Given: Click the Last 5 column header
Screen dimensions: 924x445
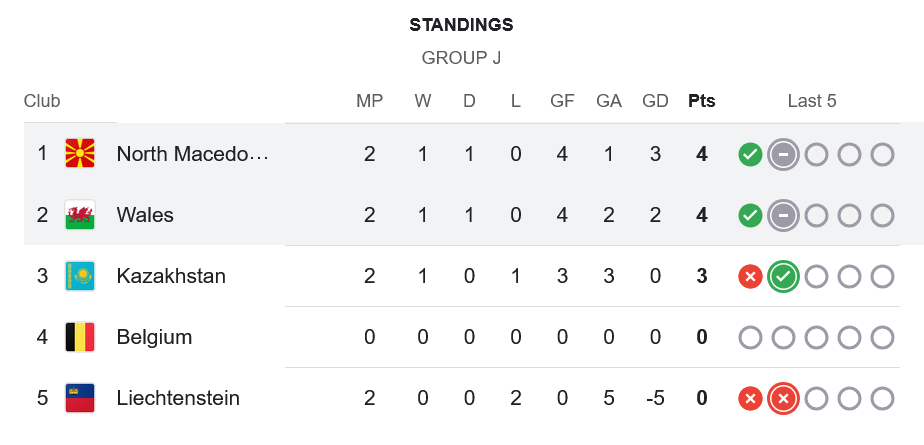Looking at the screenshot, I should coord(812,101).
